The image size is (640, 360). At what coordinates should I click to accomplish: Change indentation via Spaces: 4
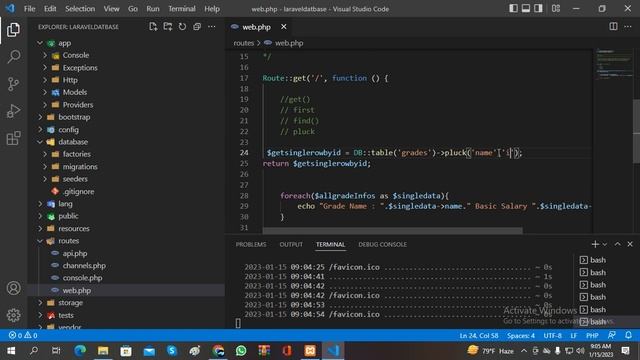[x=521, y=335]
